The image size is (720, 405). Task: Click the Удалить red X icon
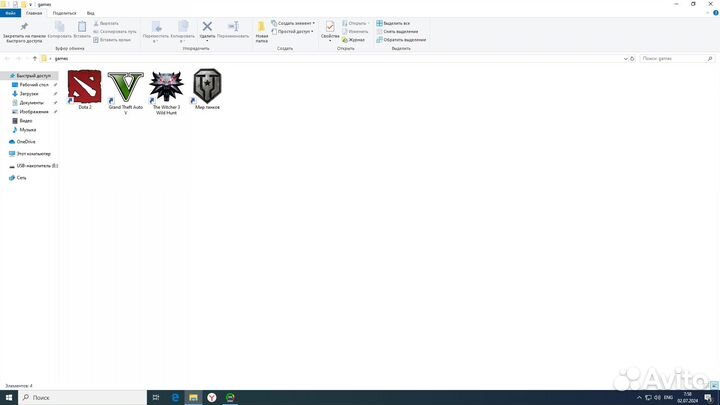[x=207, y=28]
